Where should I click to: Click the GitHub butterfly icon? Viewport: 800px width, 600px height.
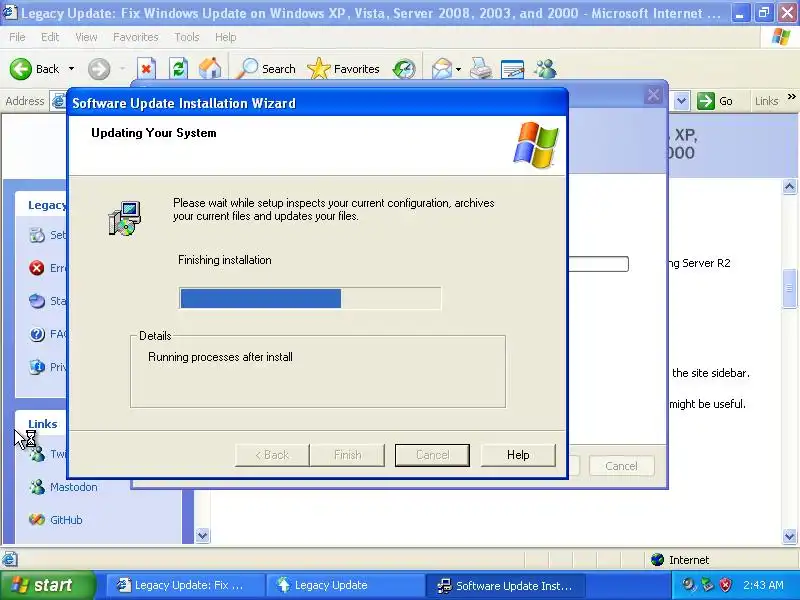coord(37,520)
